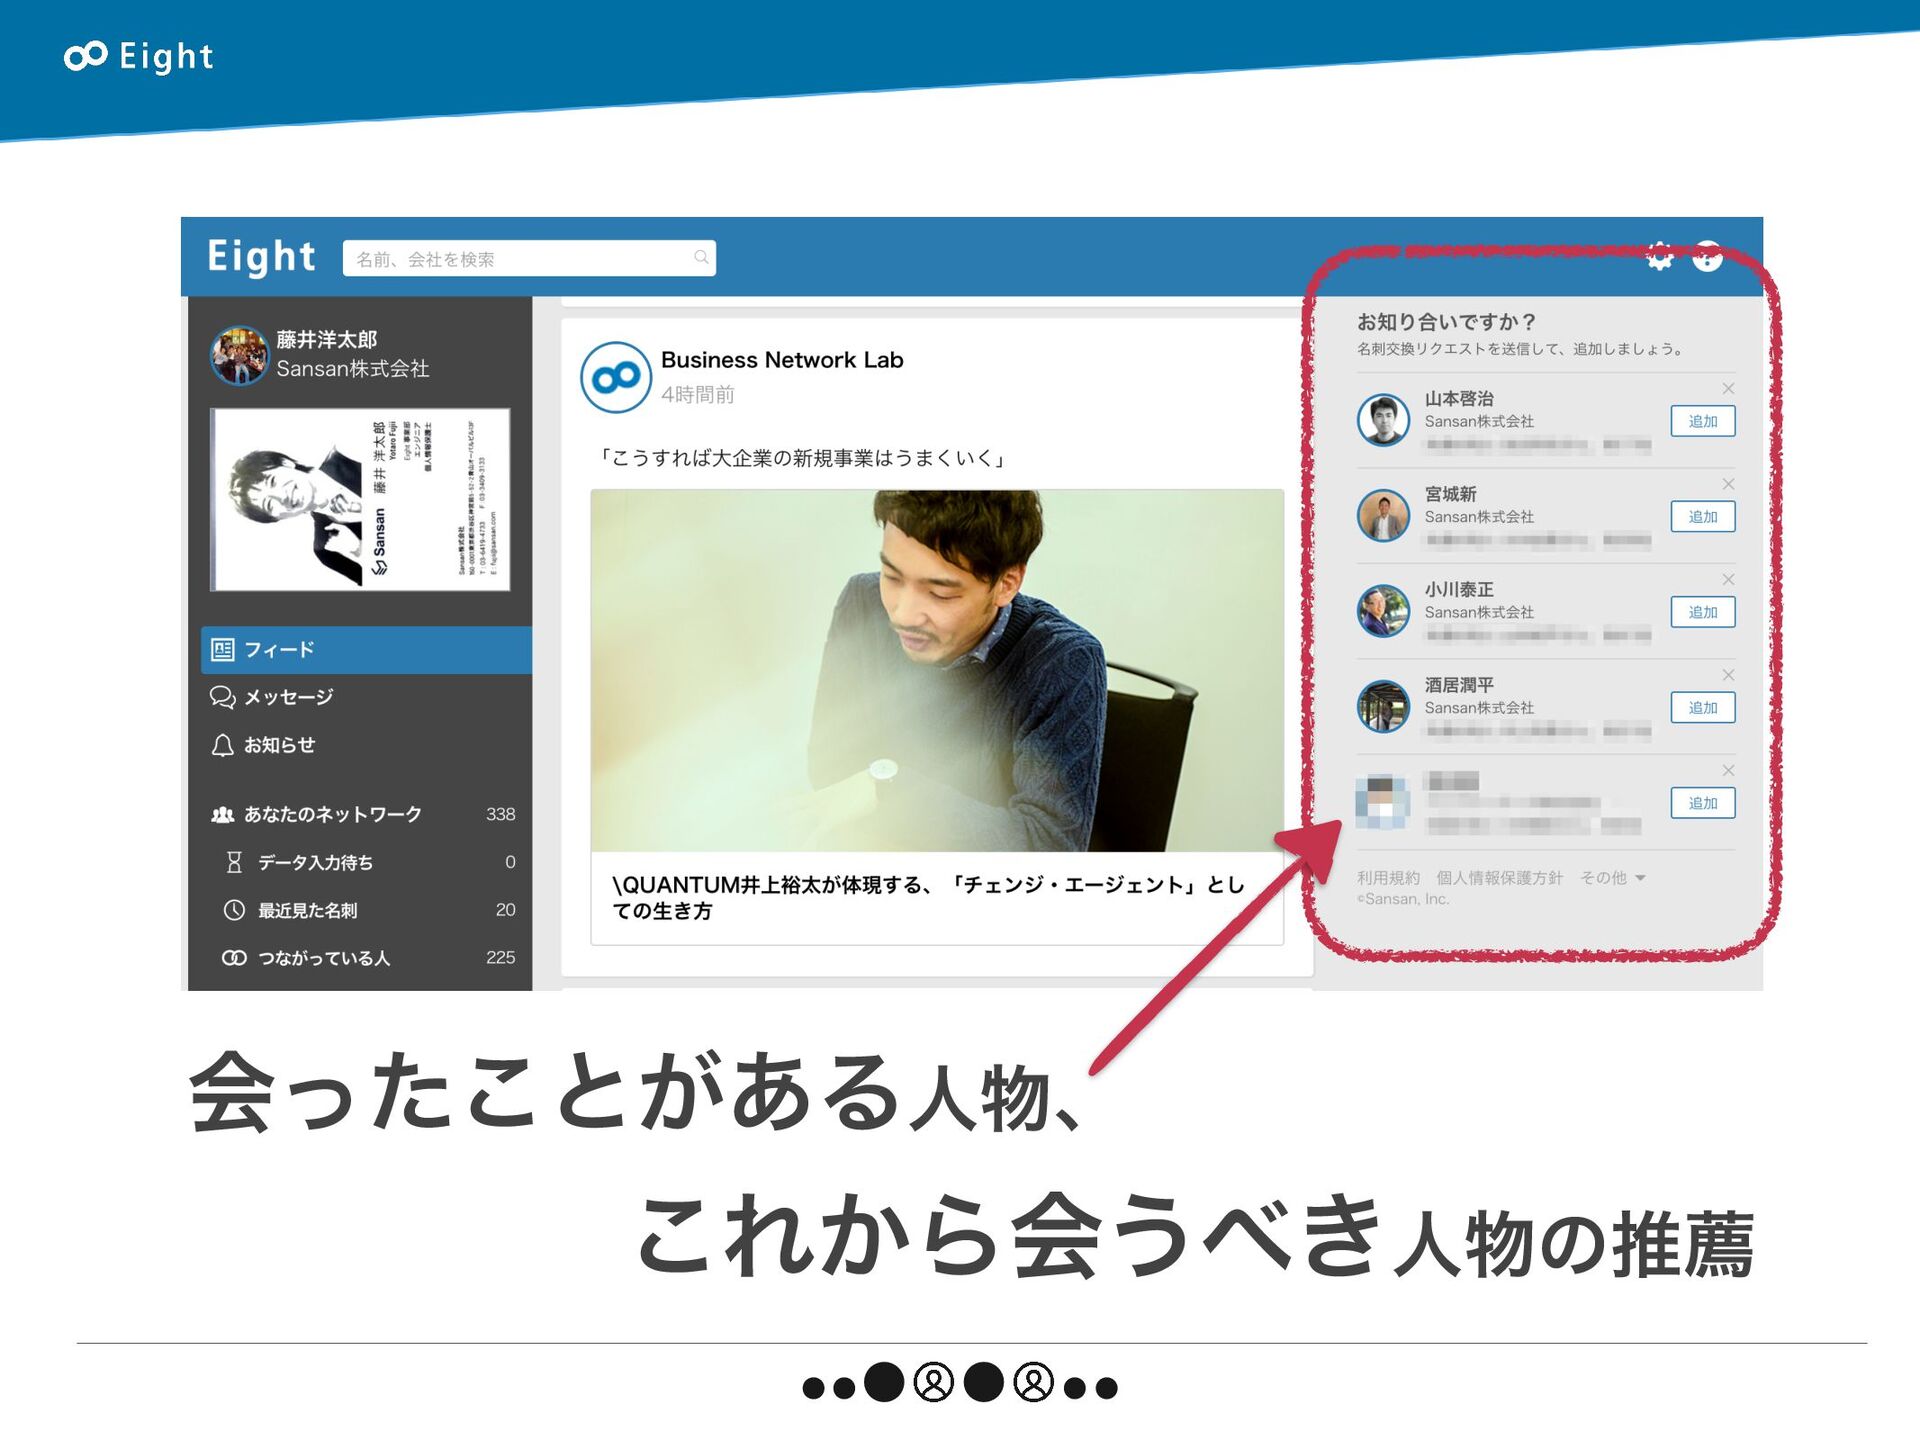Viewport: 1920px width, 1440px height.
Task: Open settings gear icon in header
Action: [1659, 257]
